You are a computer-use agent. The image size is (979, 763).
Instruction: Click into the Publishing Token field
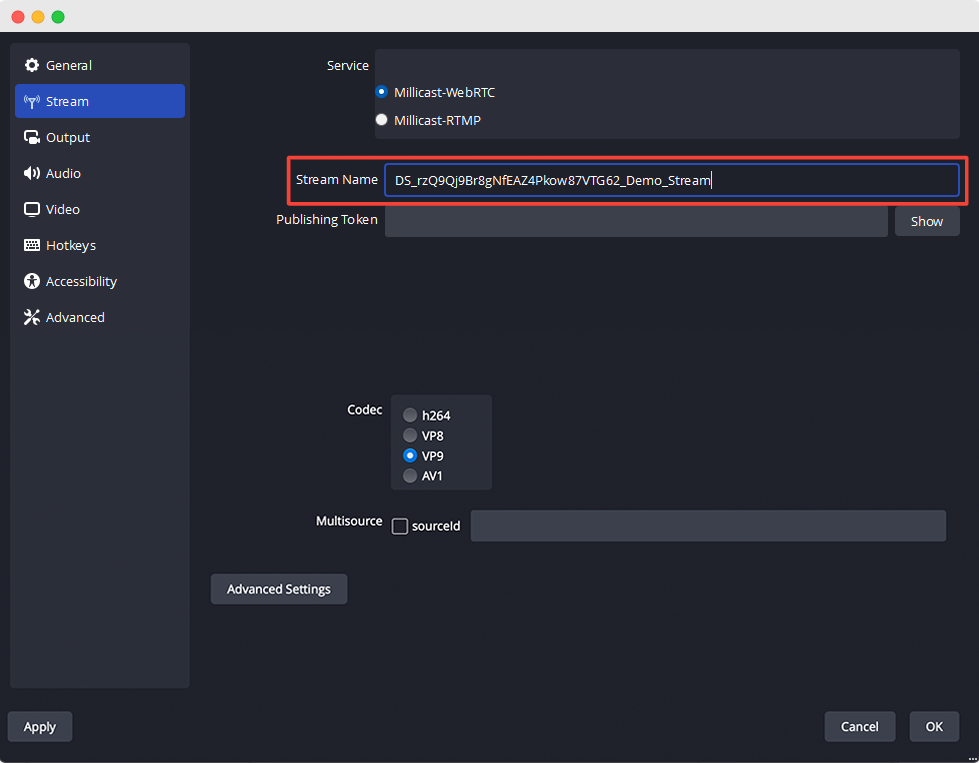(636, 221)
